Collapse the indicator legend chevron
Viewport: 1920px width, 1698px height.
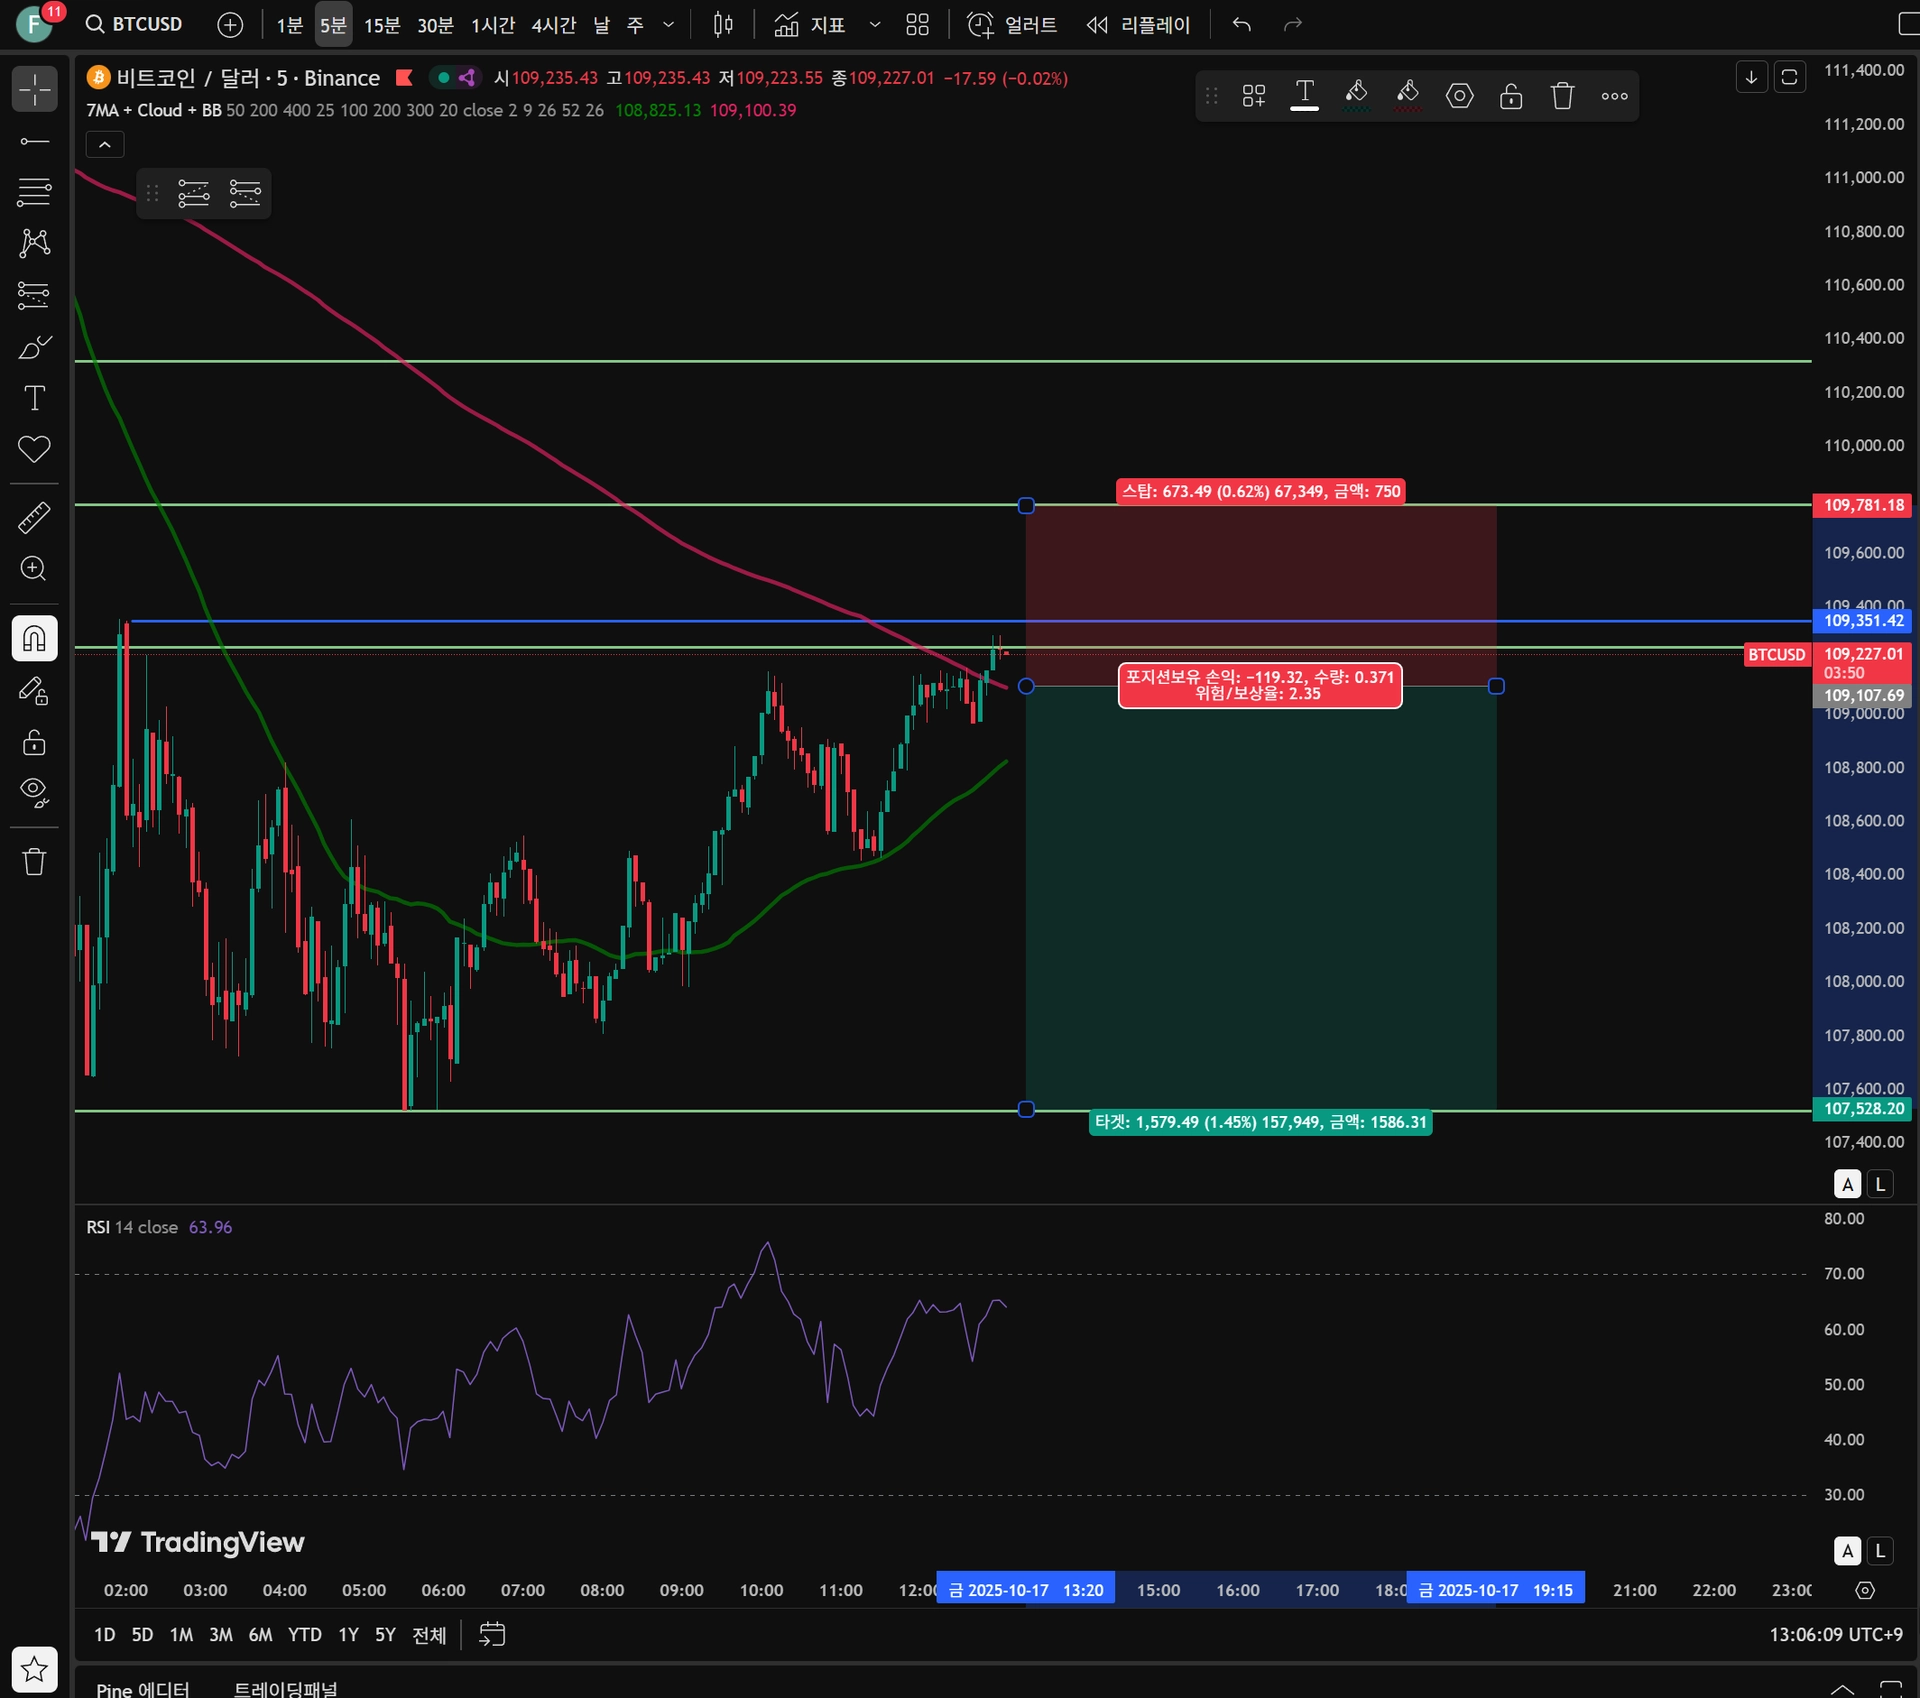tap(104, 145)
